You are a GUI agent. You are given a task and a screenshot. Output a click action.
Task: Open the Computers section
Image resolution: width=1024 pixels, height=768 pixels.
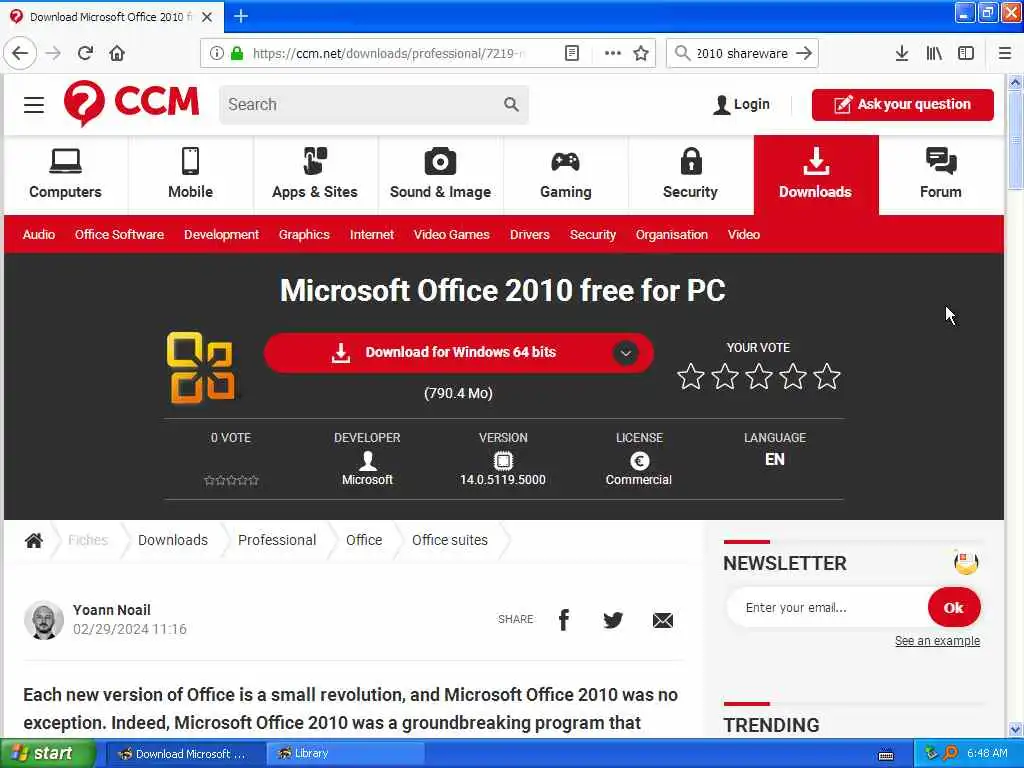click(x=65, y=174)
